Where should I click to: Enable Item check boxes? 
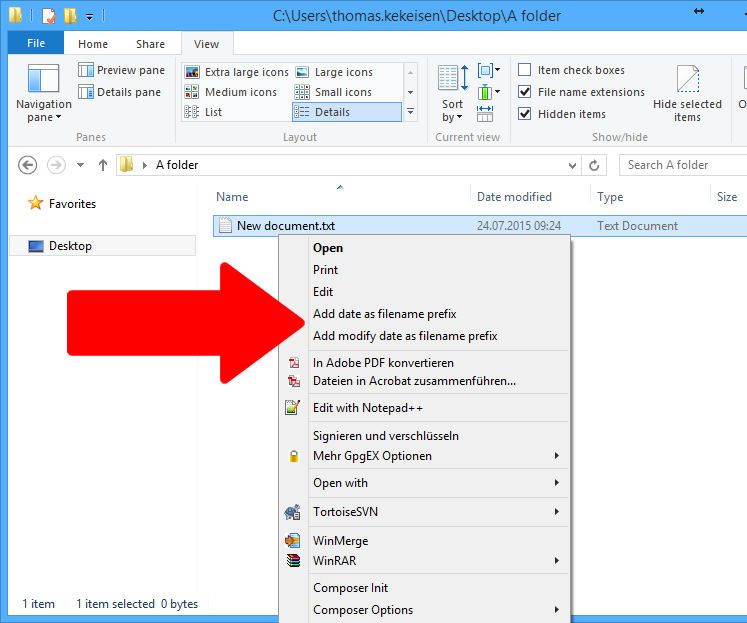click(x=525, y=70)
